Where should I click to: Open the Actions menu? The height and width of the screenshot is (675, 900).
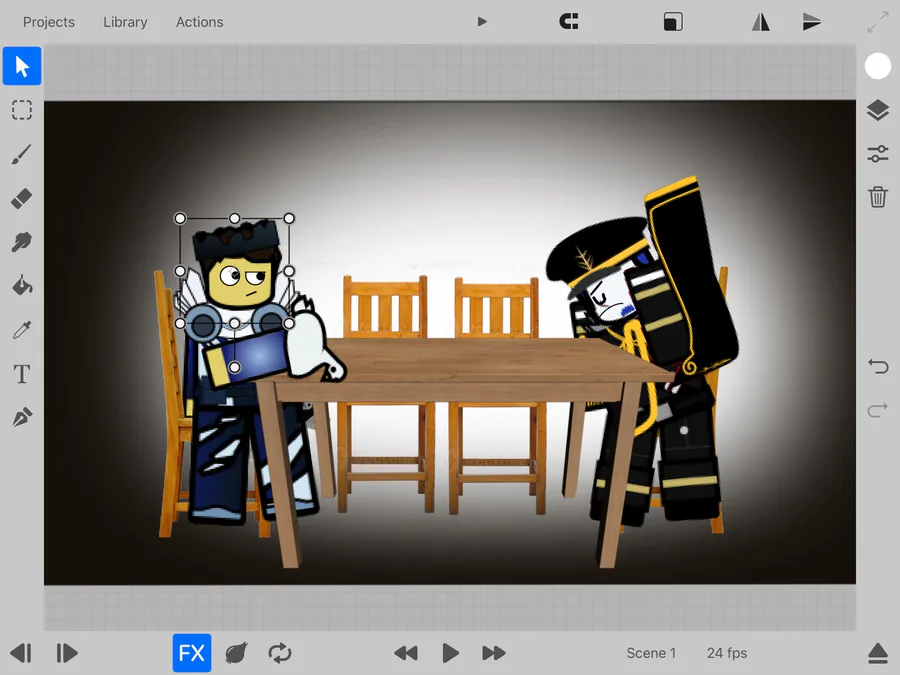click(199, 22)
